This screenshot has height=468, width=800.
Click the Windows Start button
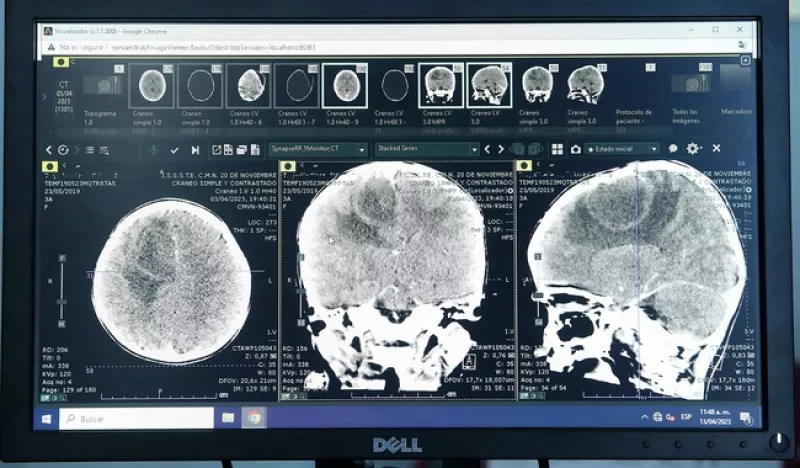tap(46, 418)
